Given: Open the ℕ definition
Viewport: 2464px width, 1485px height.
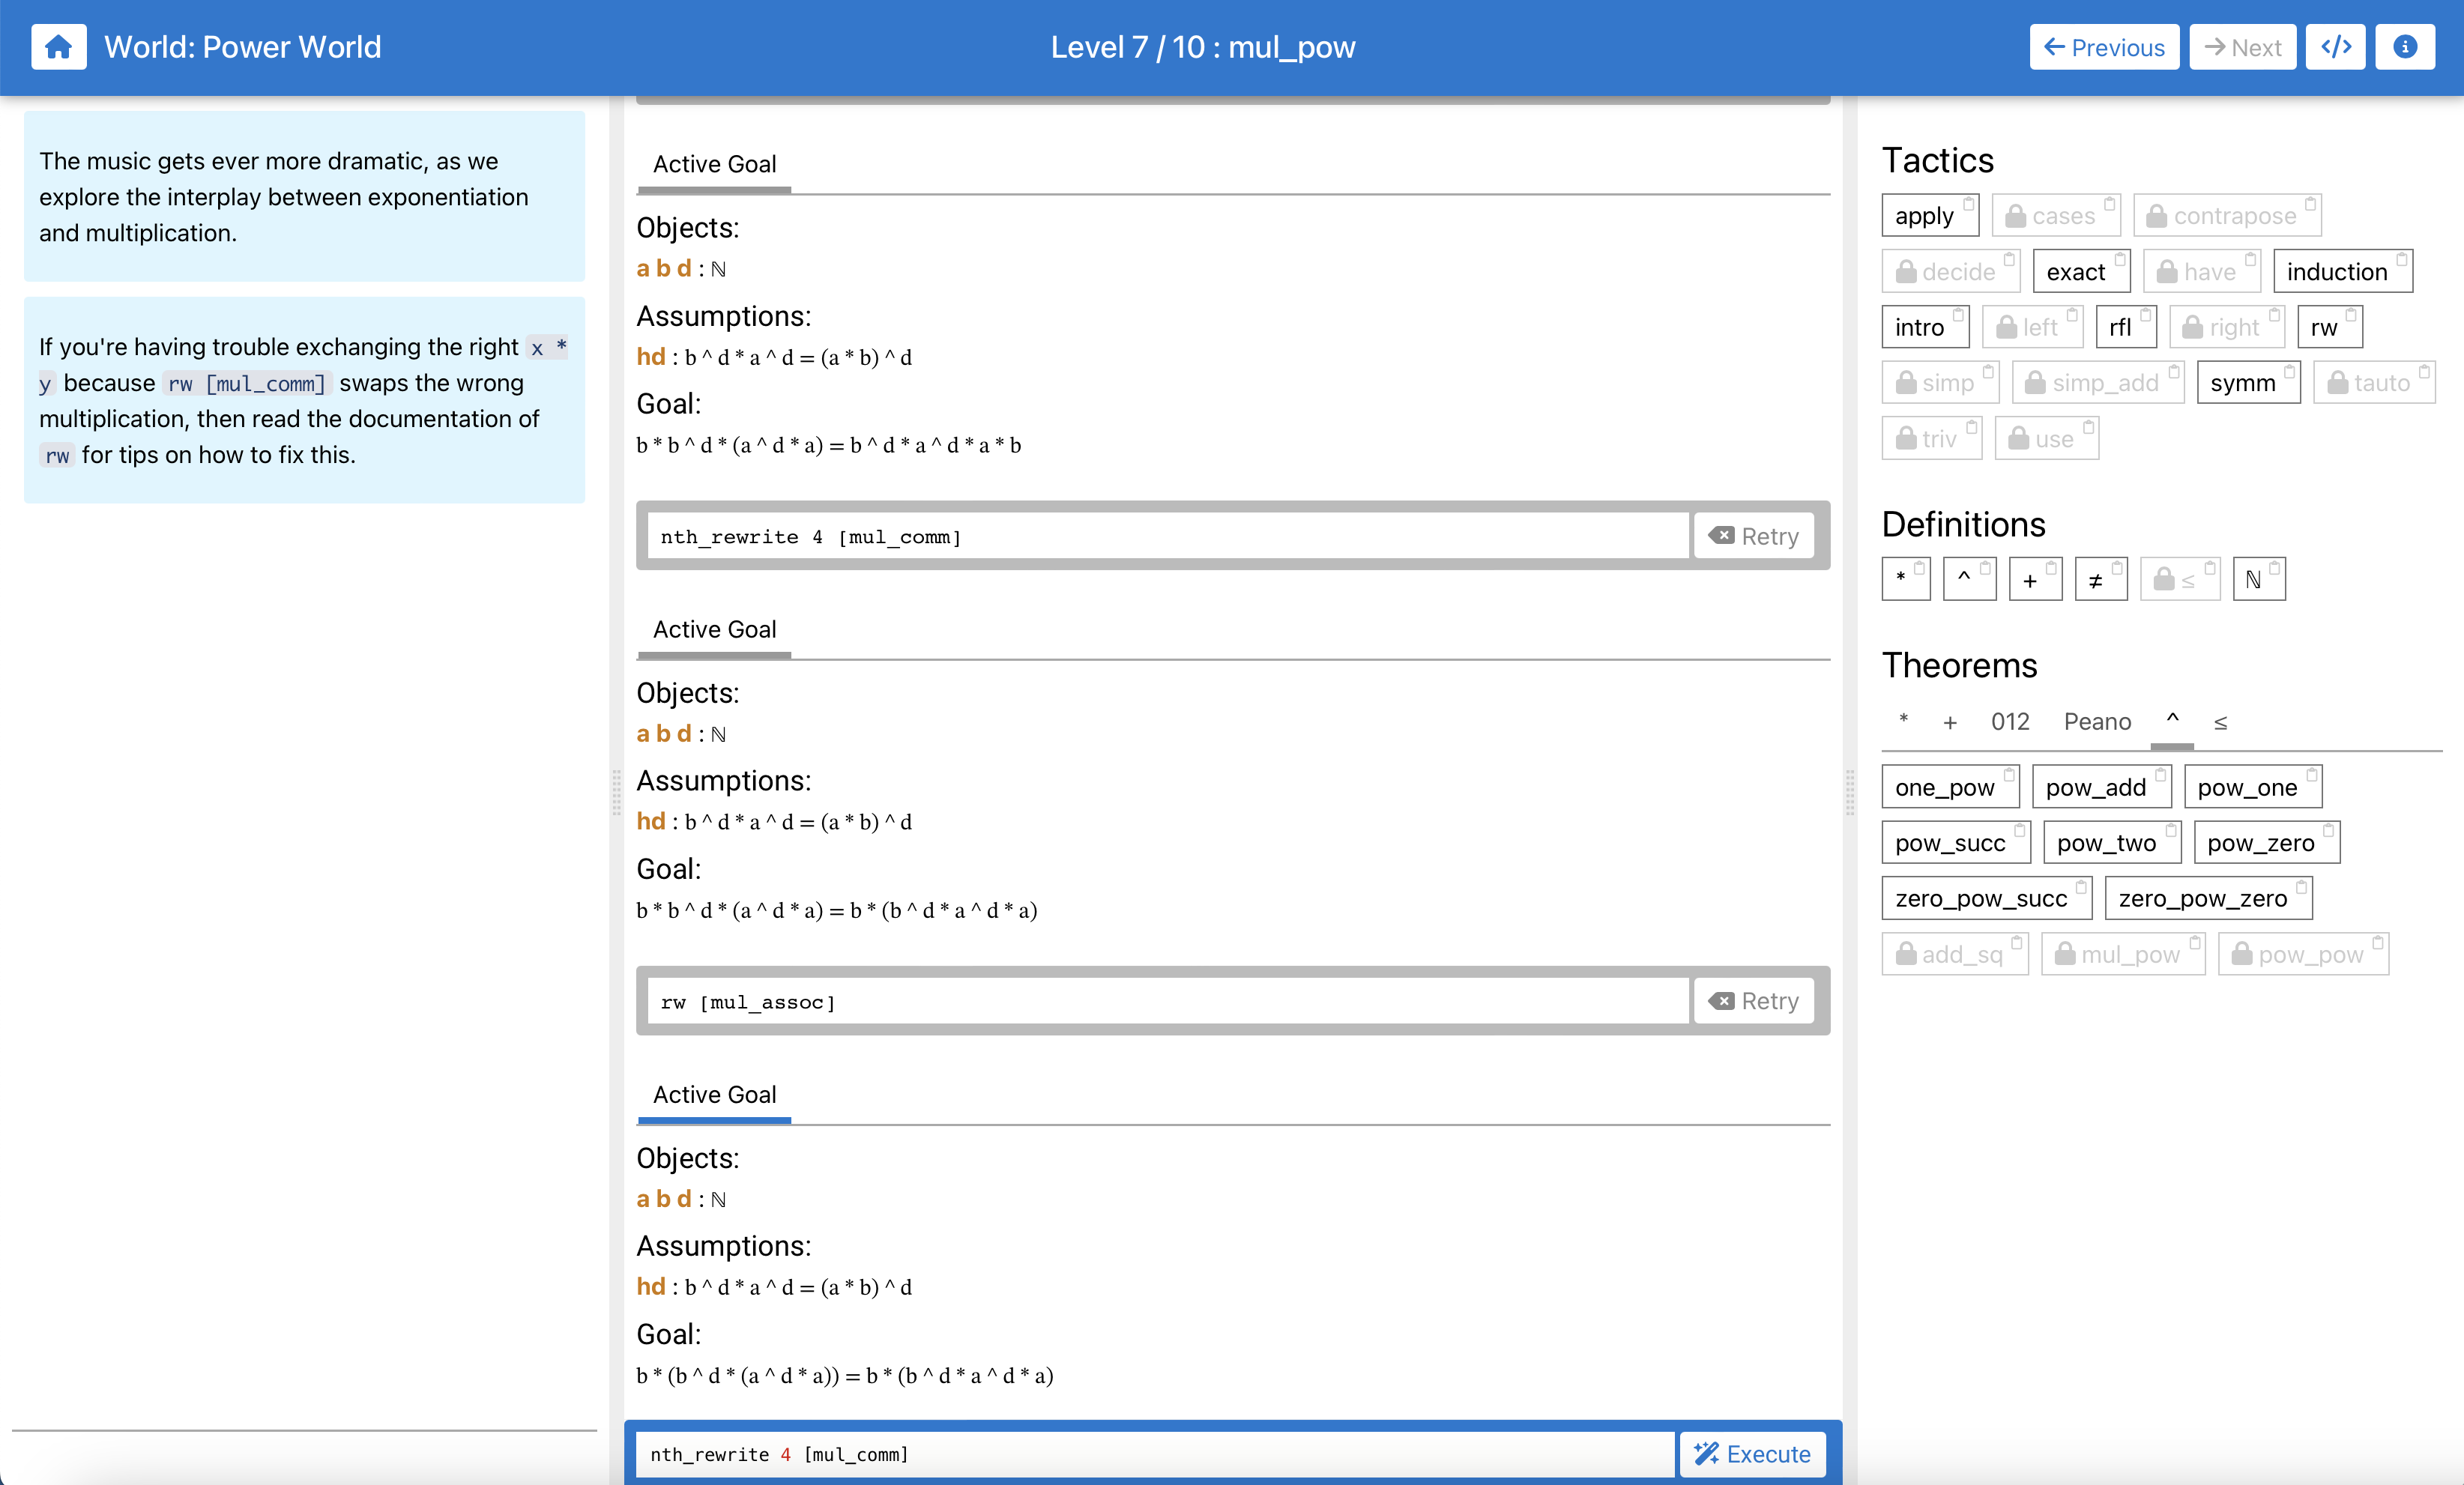Looking at the screenshot, I should [x=2259, y=579].
